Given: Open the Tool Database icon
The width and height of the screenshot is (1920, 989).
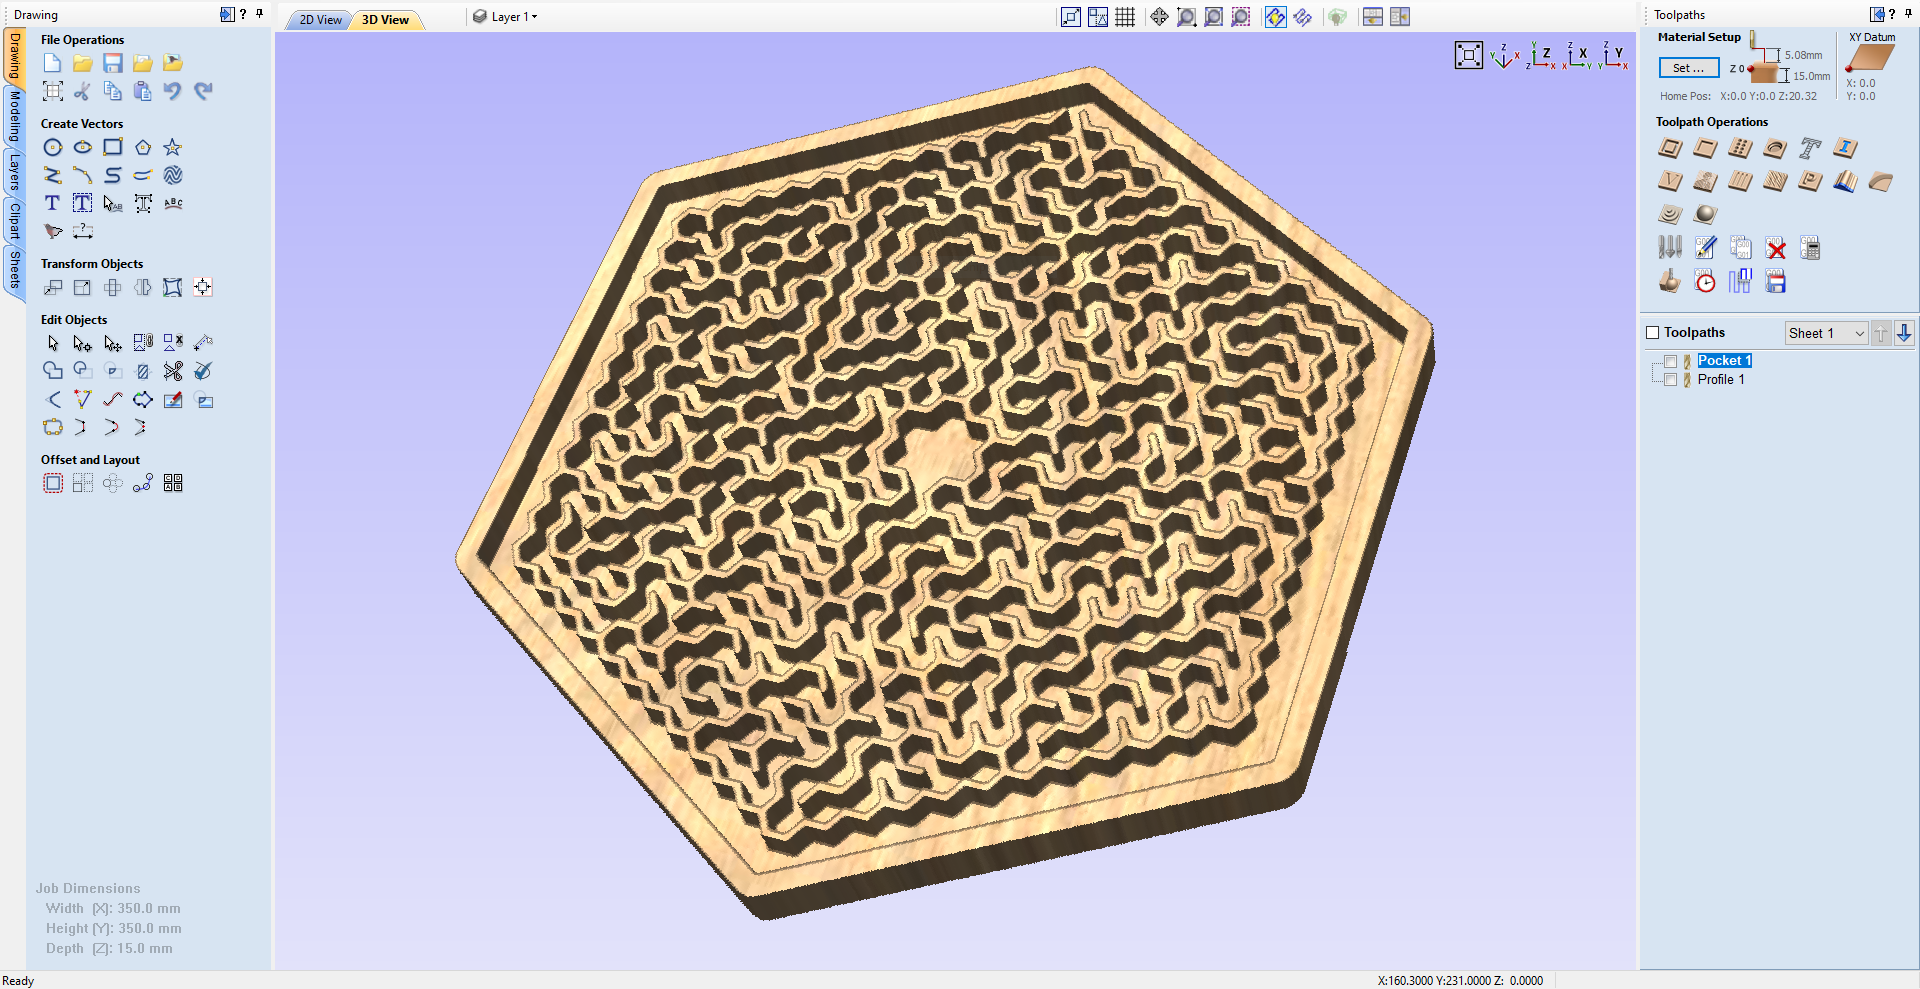Looking at the screenshot, I should coord(1670,248).
